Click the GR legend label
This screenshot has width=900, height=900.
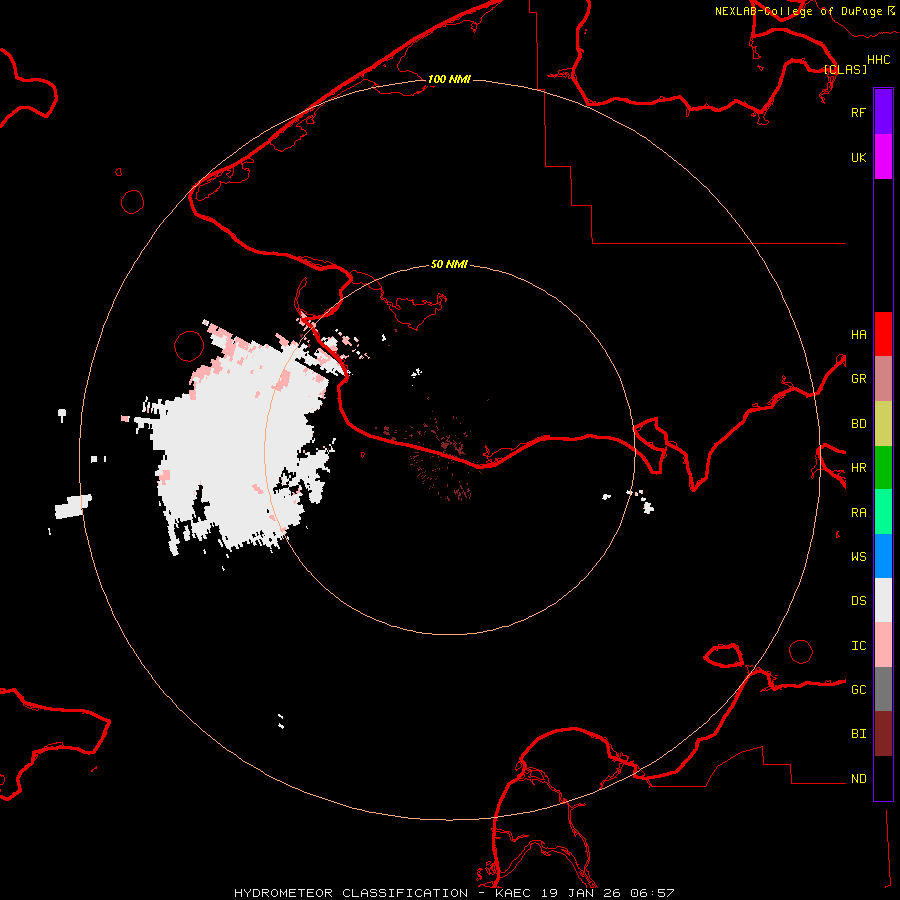click(x=858, y=379)
